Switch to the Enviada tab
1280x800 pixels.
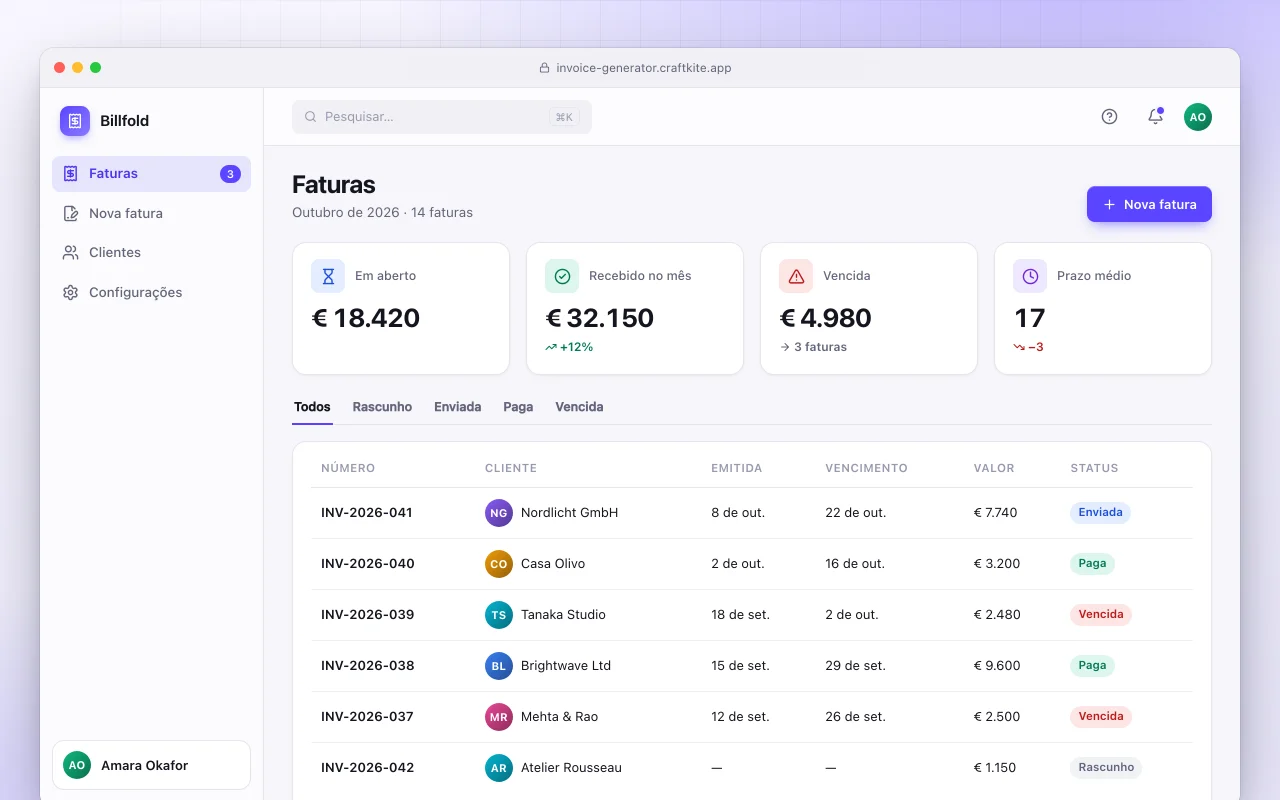click(x=458, y=407)
